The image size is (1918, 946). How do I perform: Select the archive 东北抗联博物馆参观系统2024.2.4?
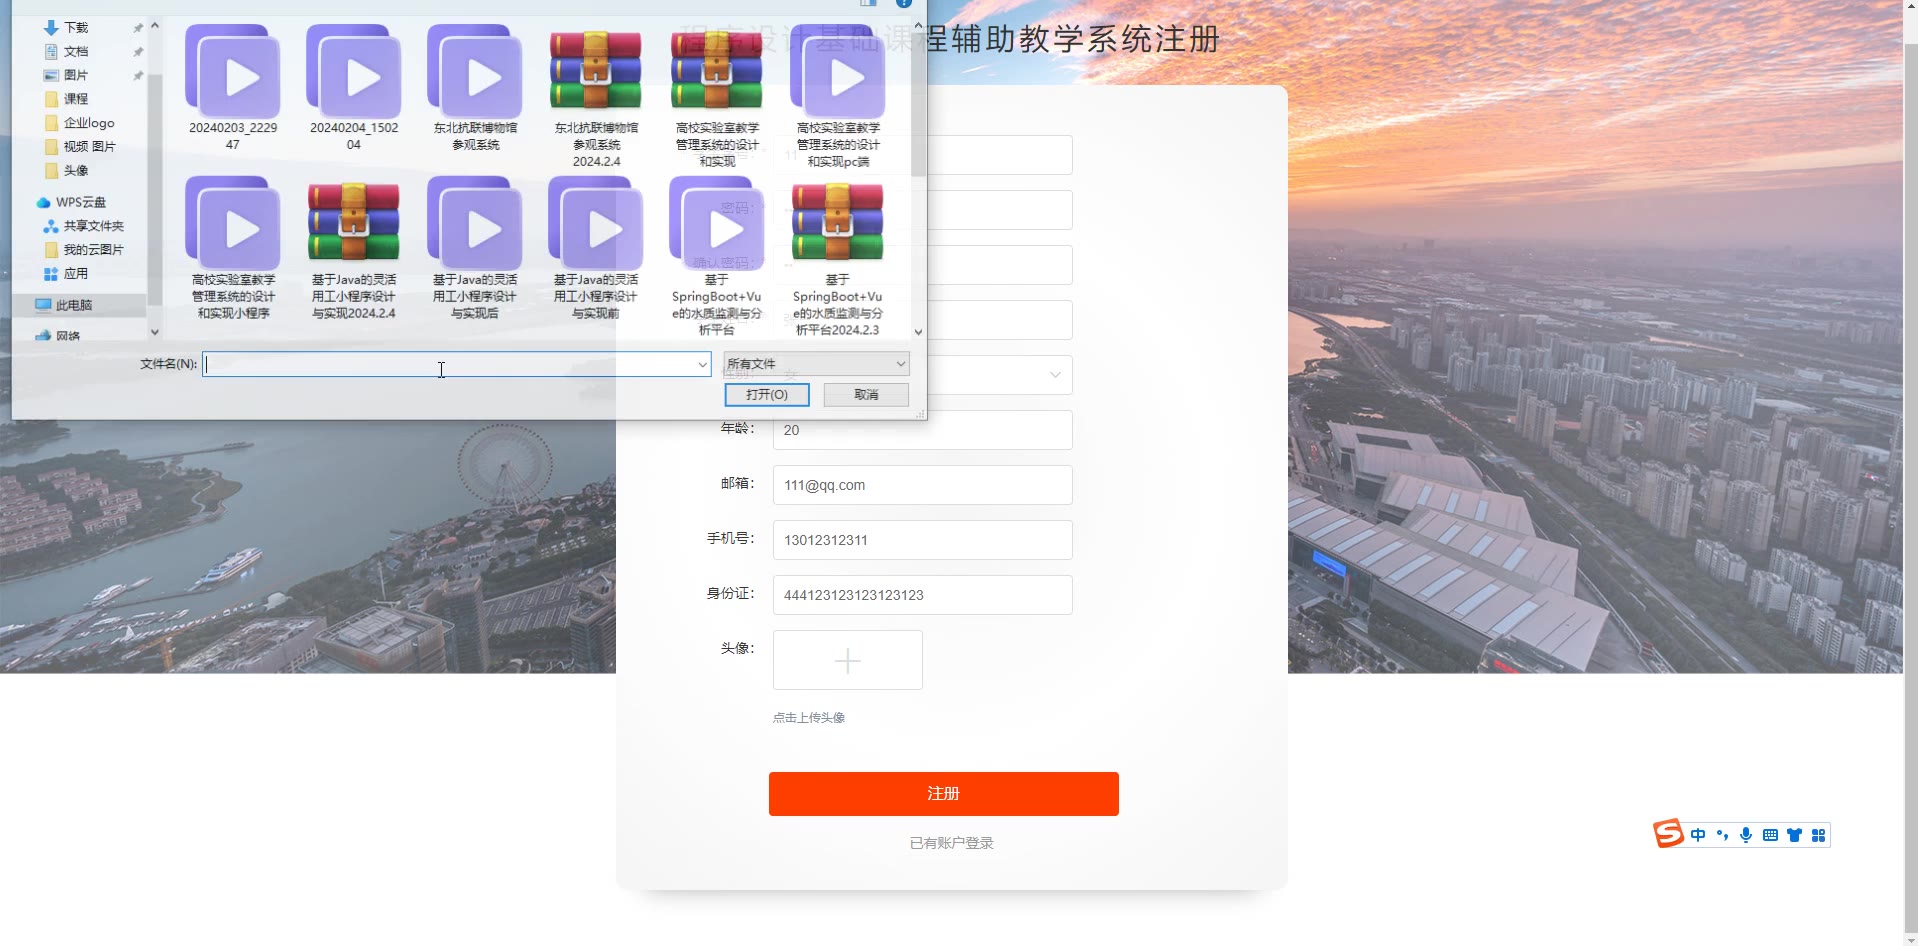point(596,96)
